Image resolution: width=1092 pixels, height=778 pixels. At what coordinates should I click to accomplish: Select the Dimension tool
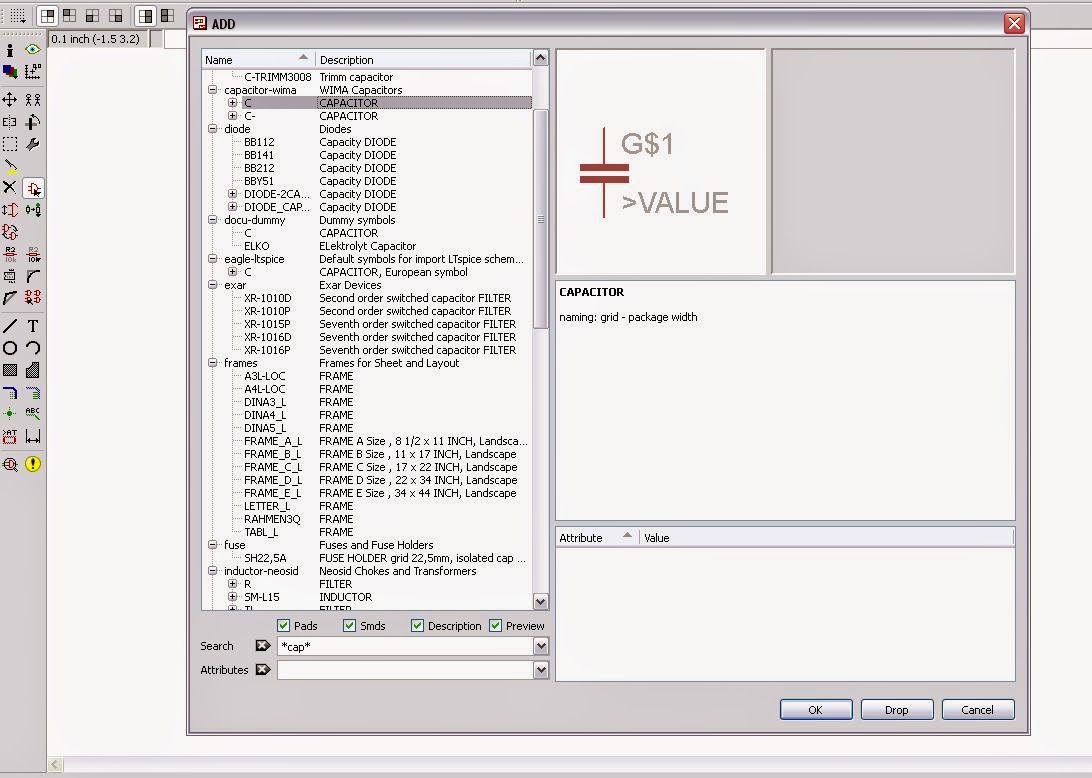click(33, 436)
